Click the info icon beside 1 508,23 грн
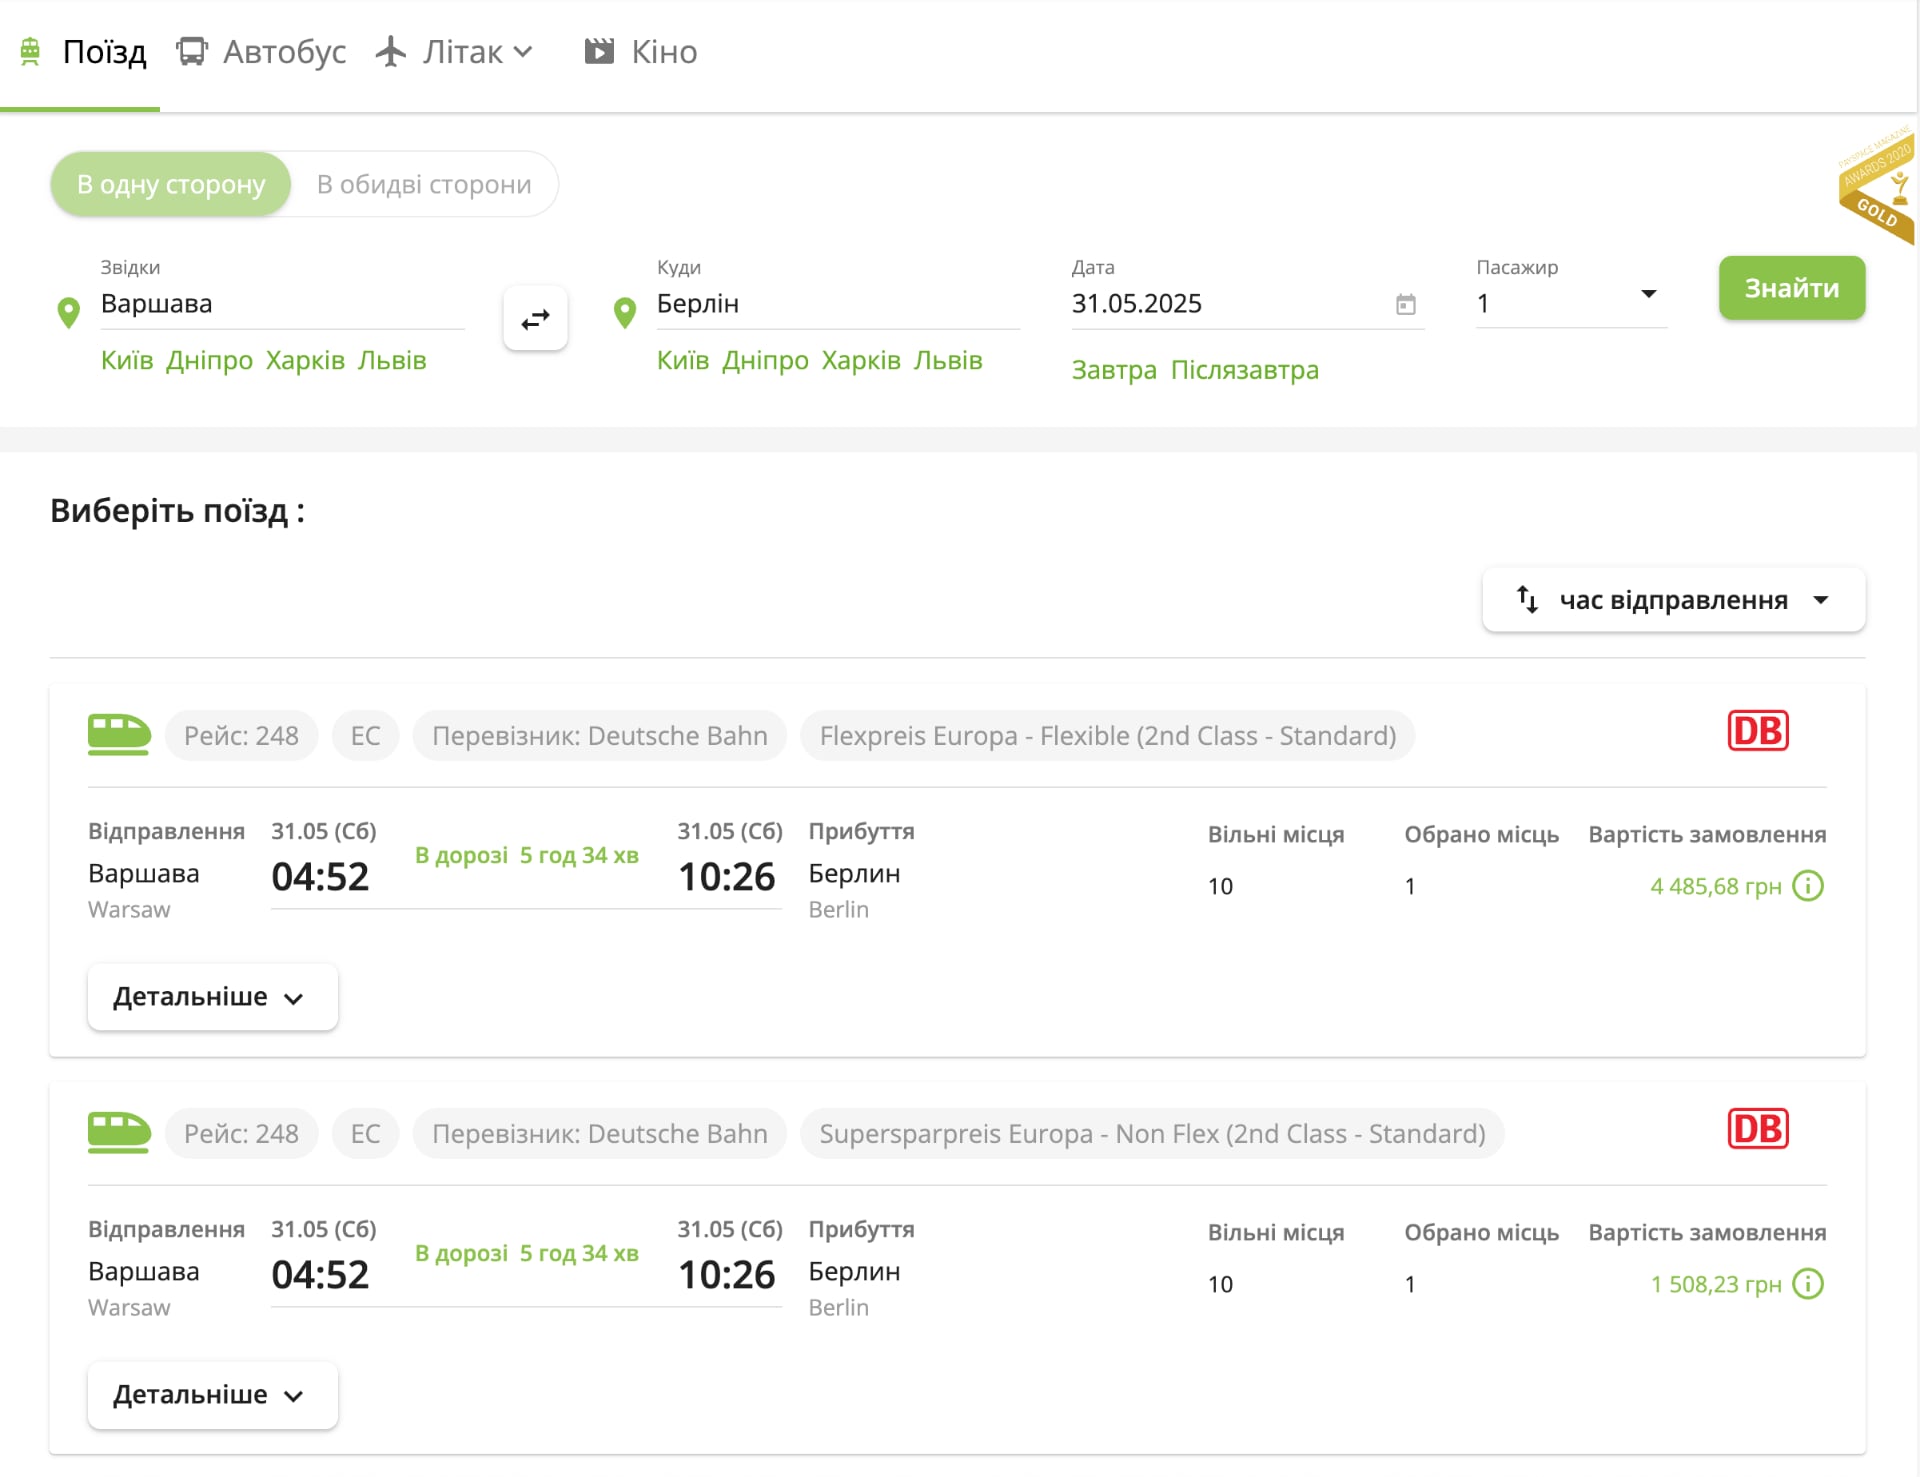1920x1477 pixels. 1808,1284
